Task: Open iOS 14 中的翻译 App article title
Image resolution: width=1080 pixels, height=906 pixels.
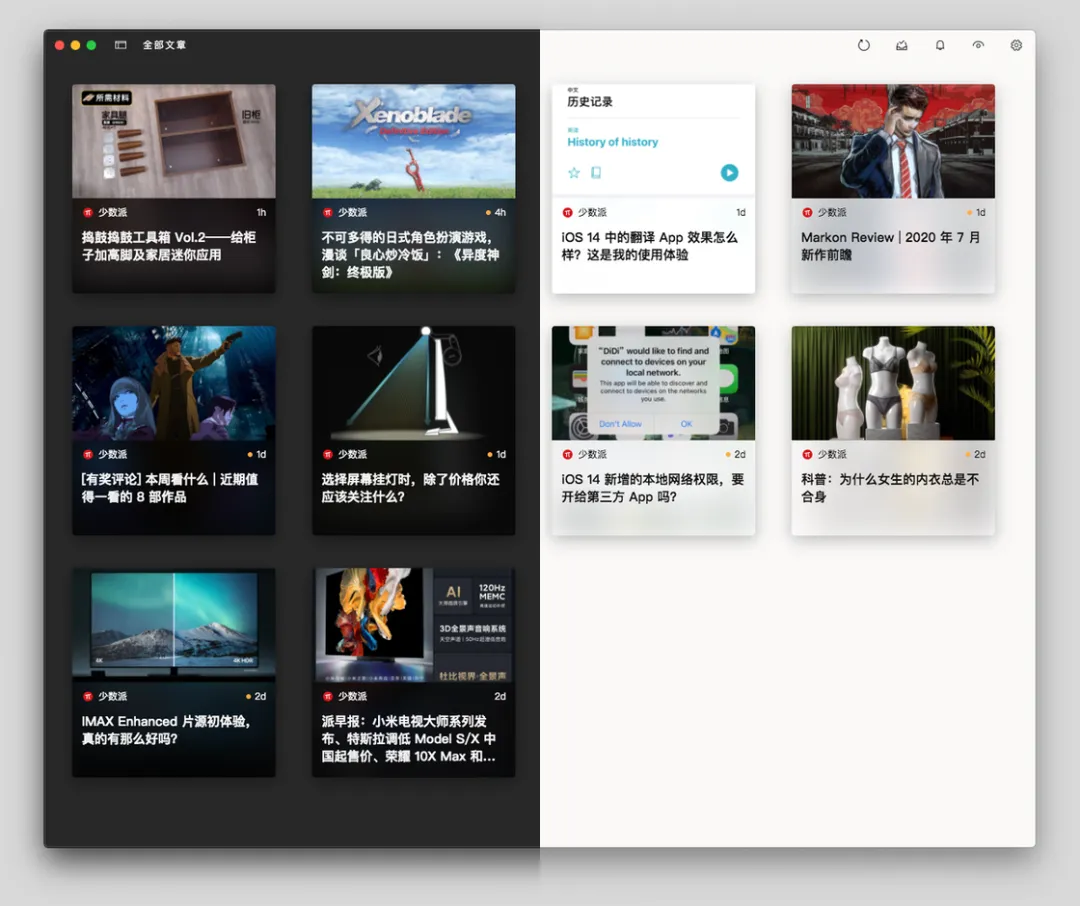Action: click(650, 246)
